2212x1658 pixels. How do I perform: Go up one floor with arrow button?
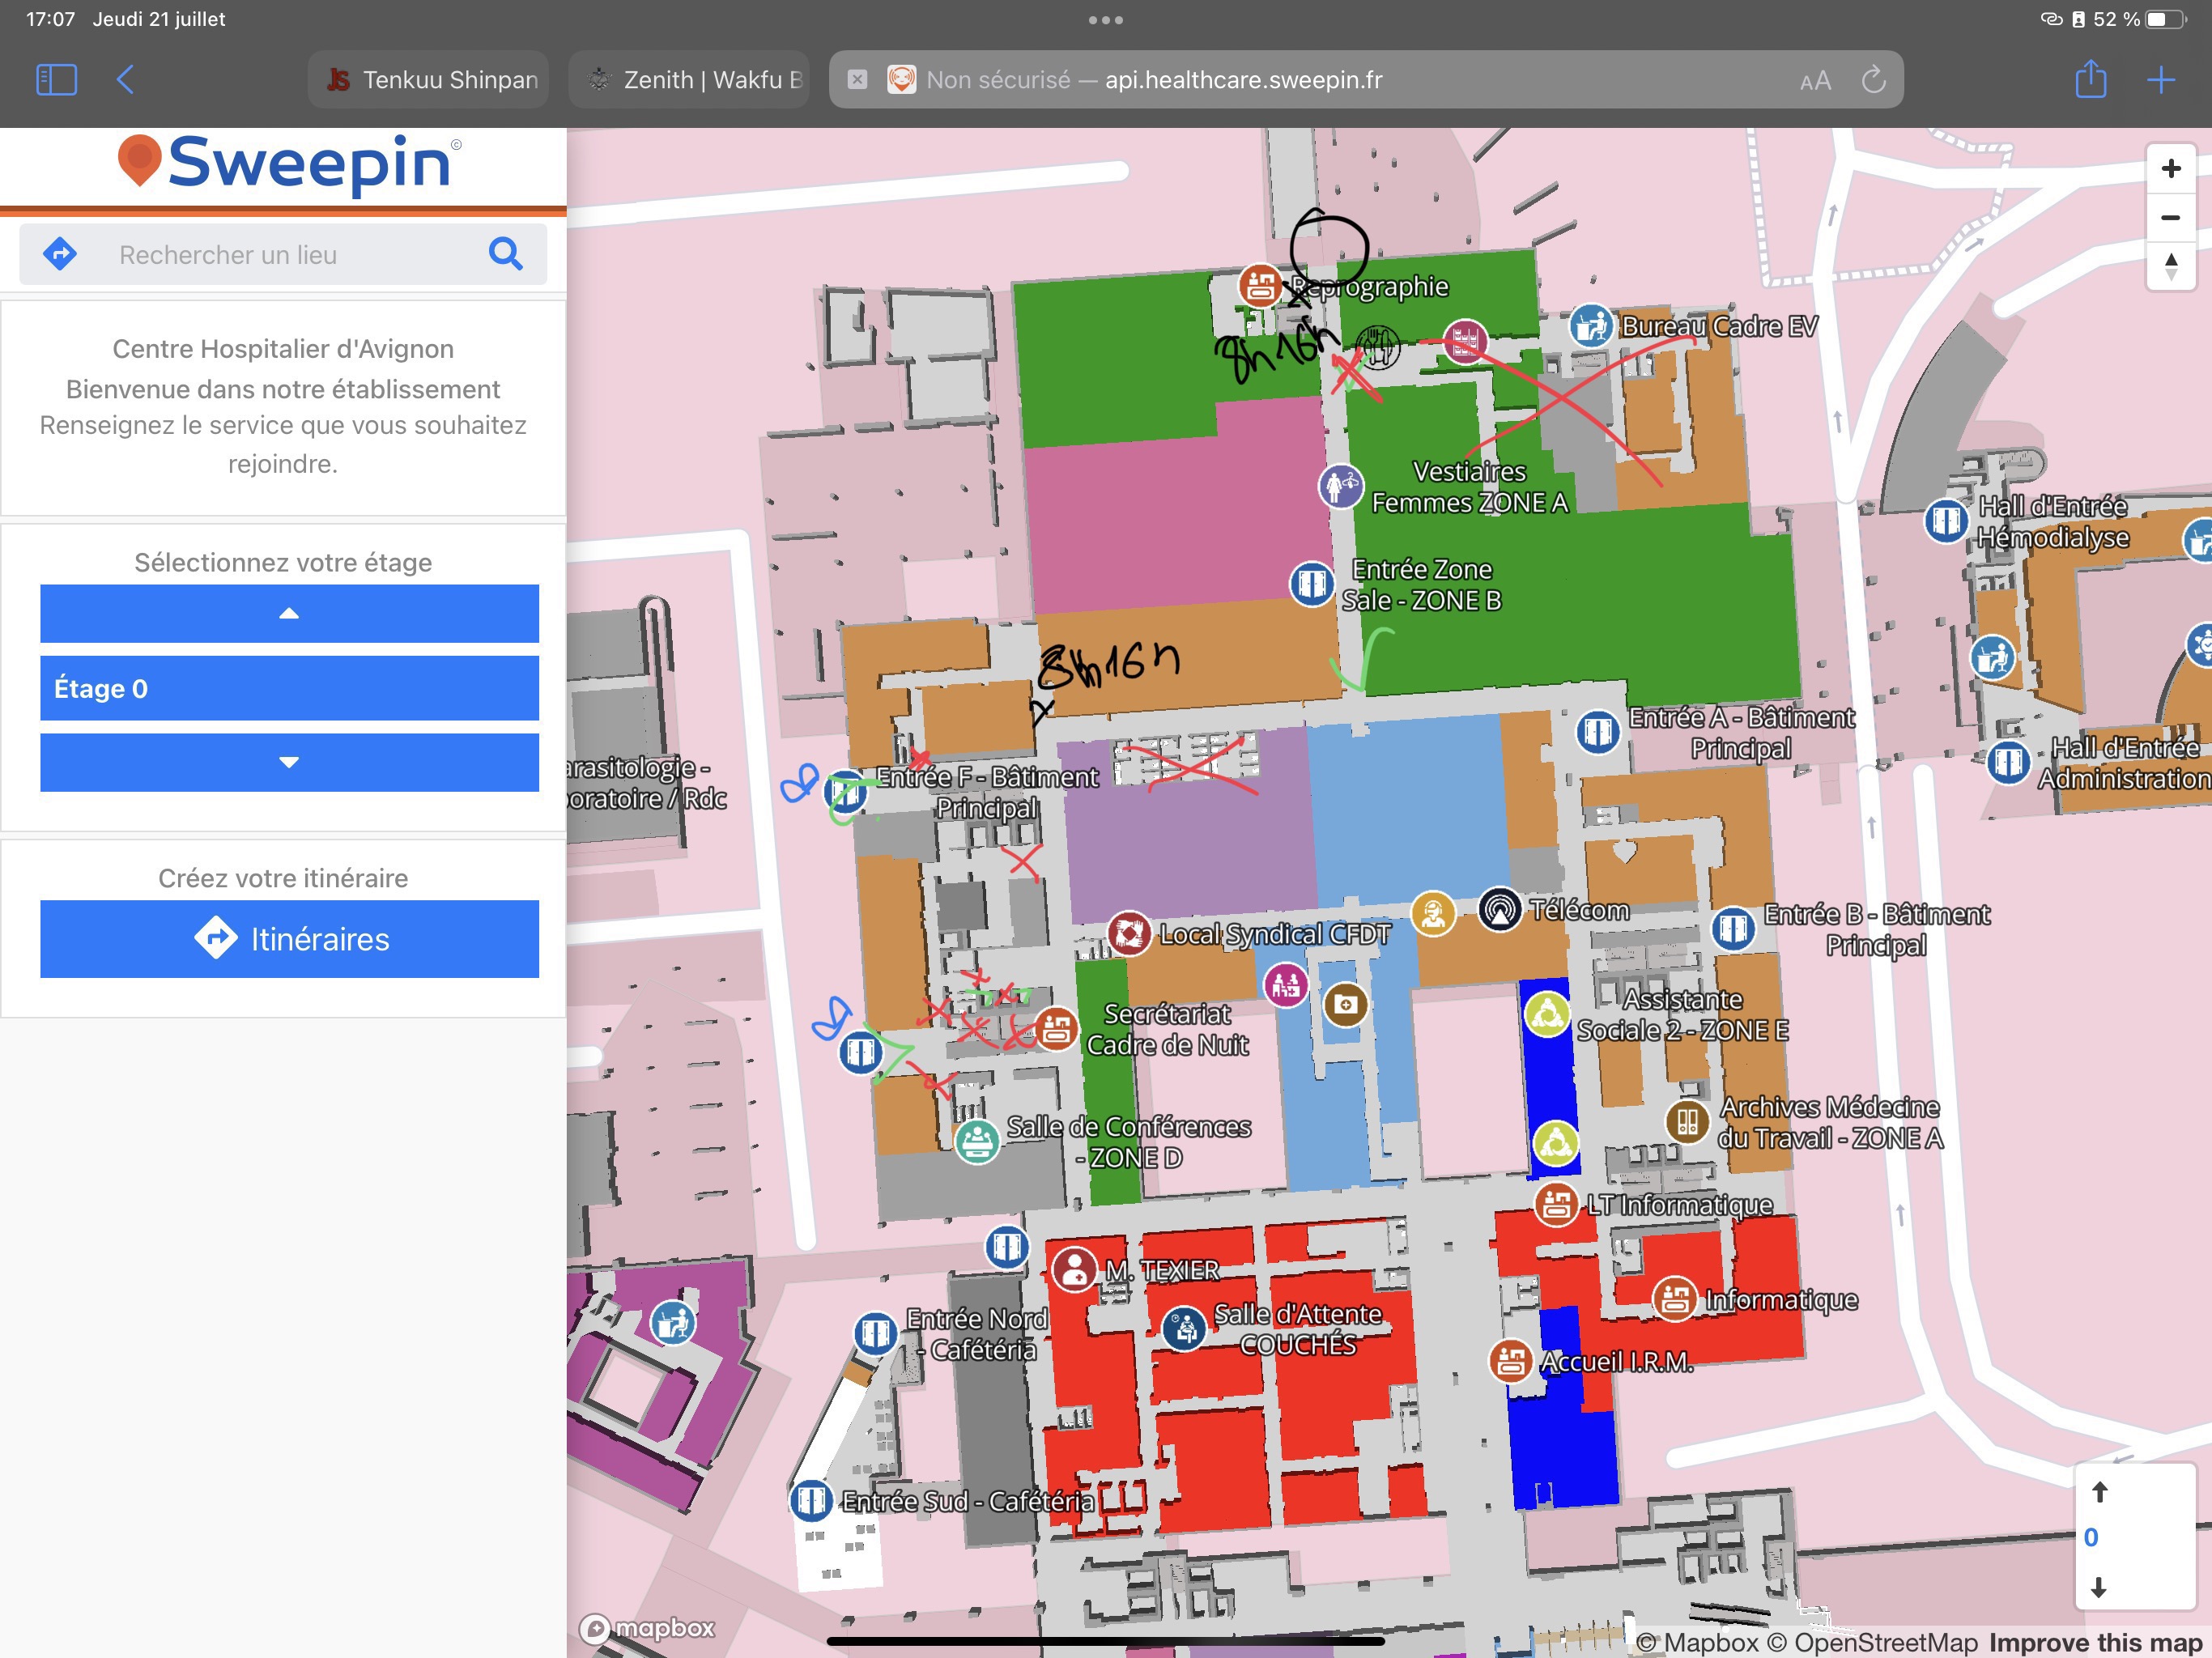(289, 613)
